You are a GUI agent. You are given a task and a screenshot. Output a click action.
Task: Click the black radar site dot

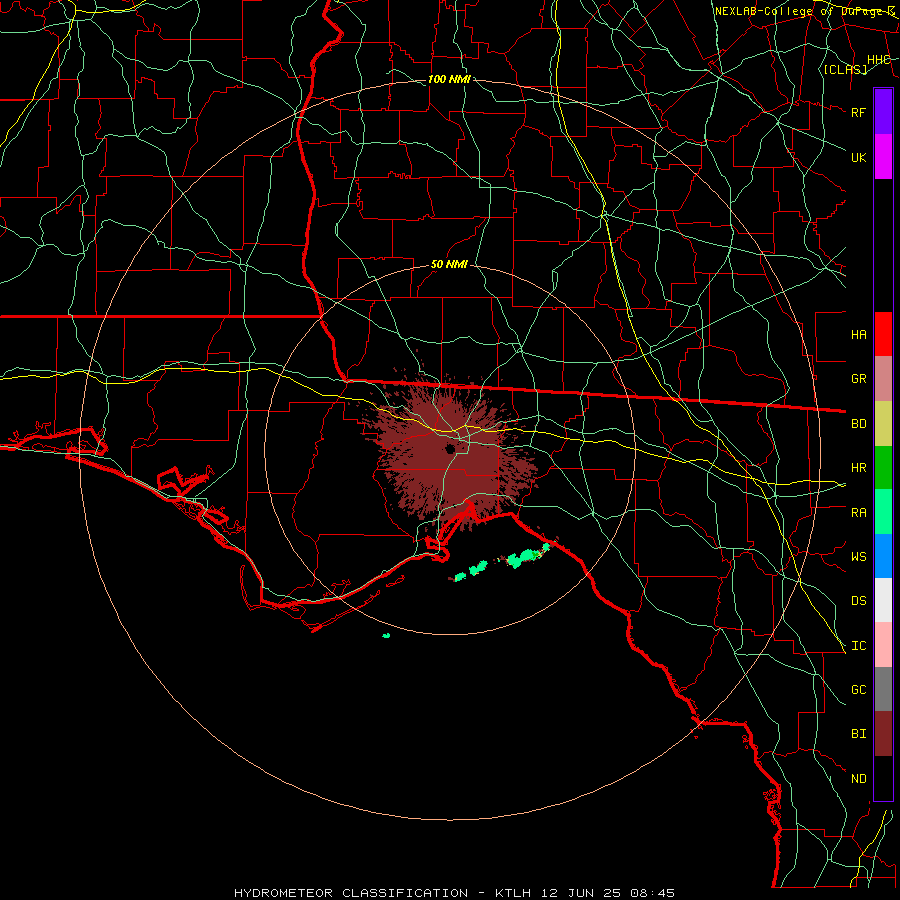pos(450,448)
